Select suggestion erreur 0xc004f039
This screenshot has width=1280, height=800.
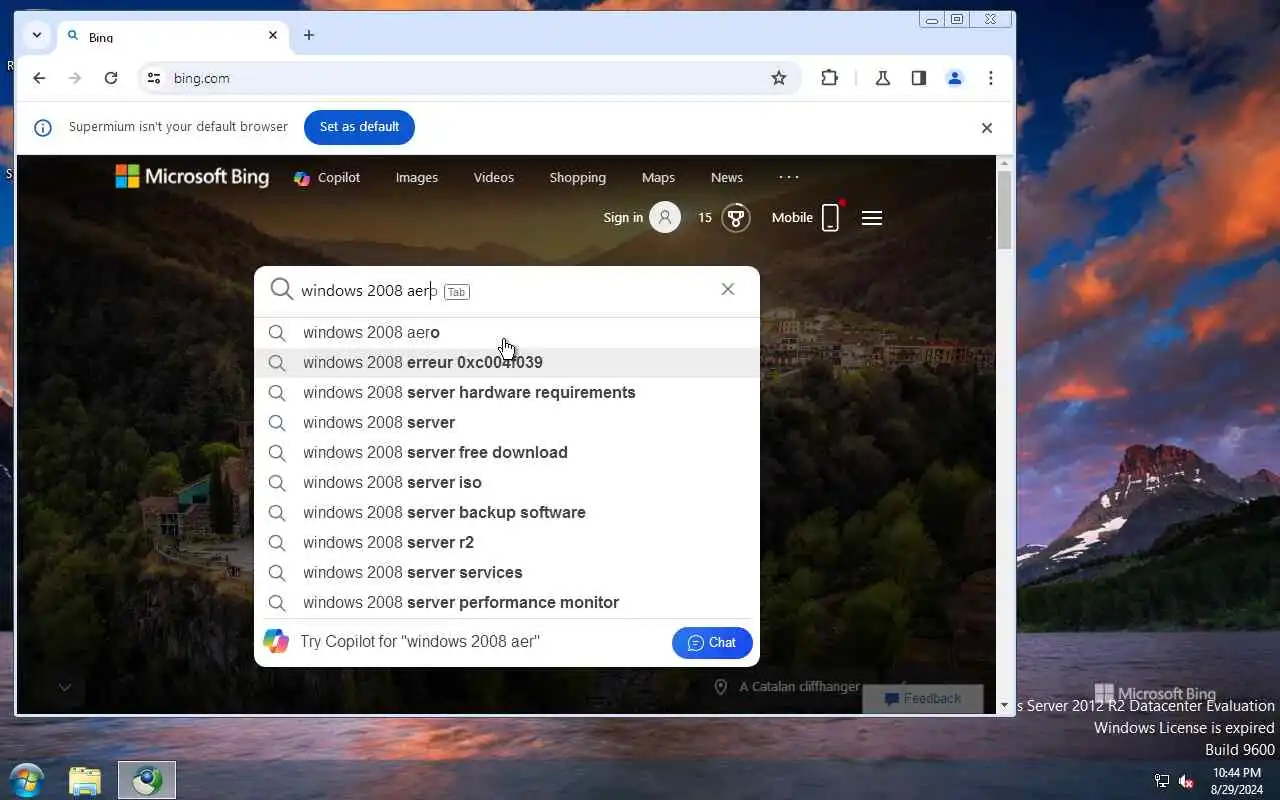coord(507,363)
